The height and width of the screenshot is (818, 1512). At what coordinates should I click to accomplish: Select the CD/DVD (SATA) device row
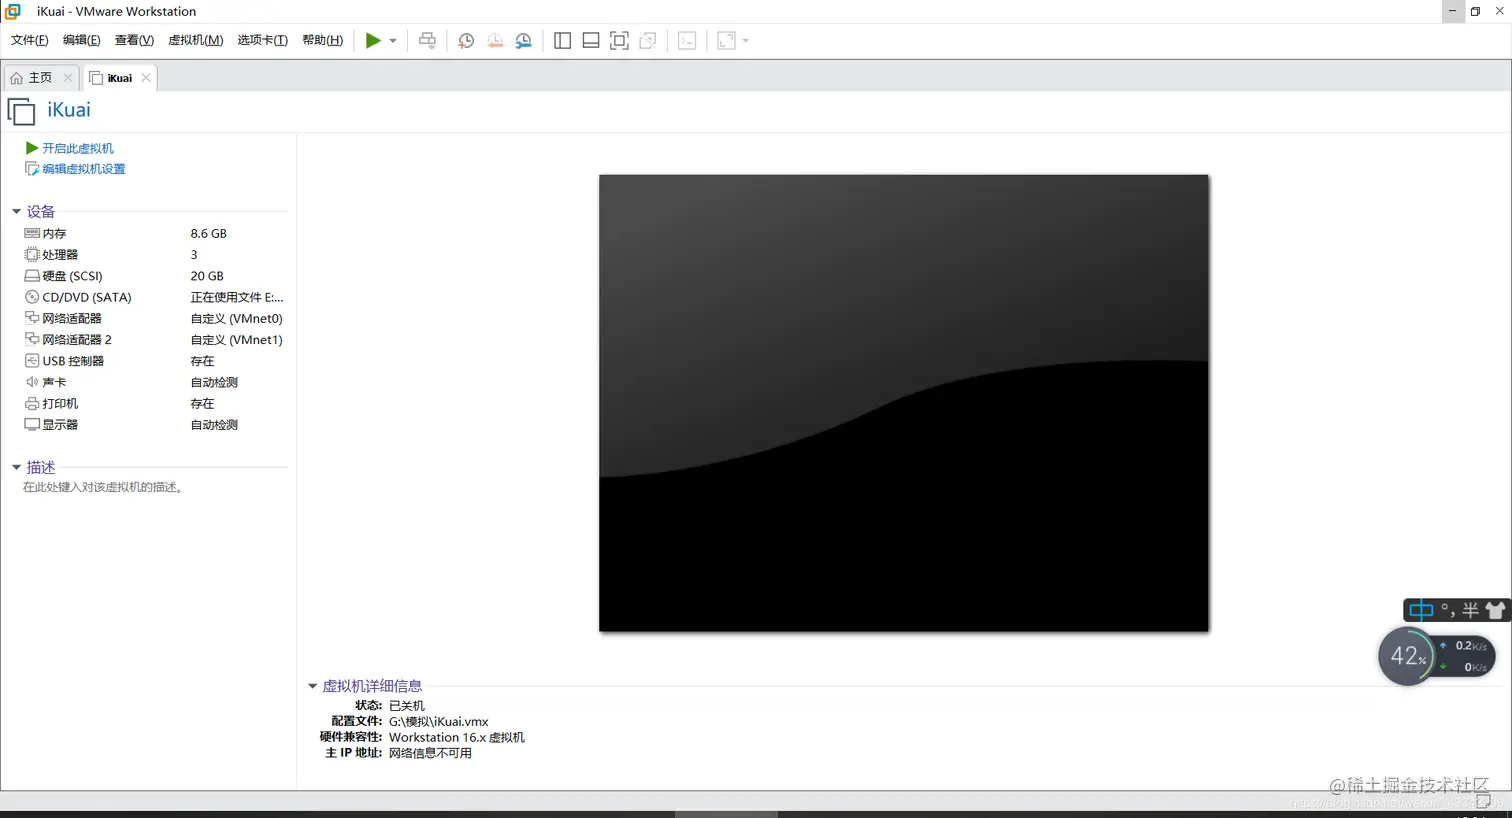pos(154,297)
